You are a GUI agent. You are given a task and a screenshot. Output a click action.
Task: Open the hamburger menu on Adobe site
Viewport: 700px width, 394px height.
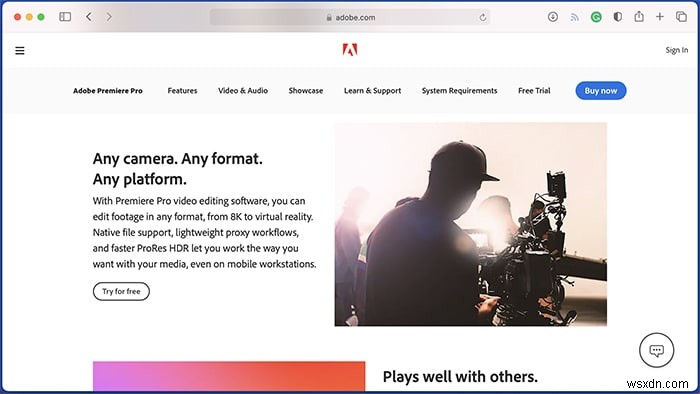pos(20,50)
